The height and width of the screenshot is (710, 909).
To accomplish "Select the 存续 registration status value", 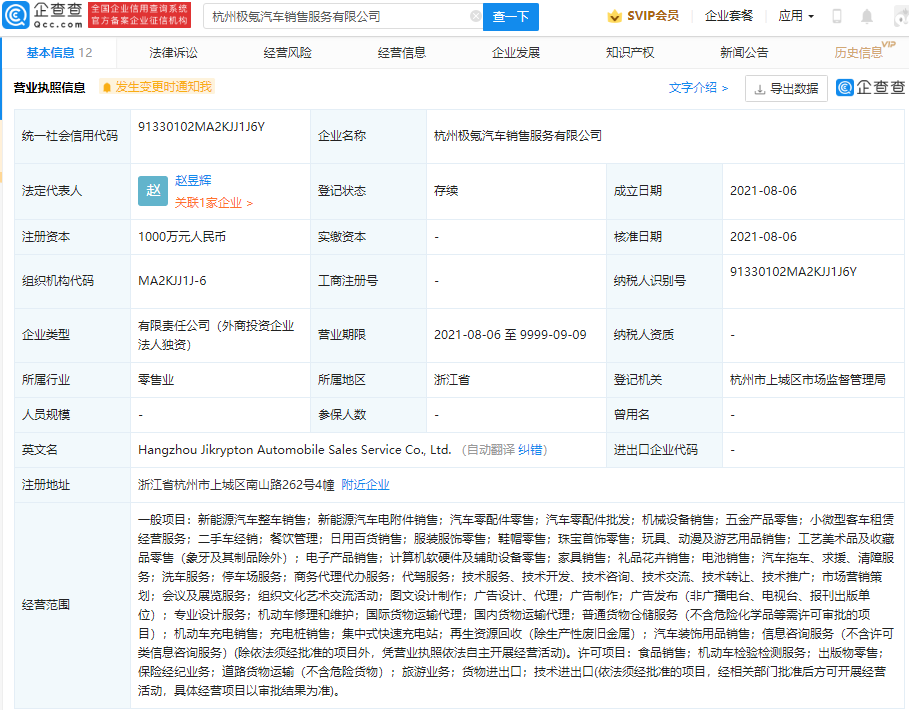I will click(446, 191).
